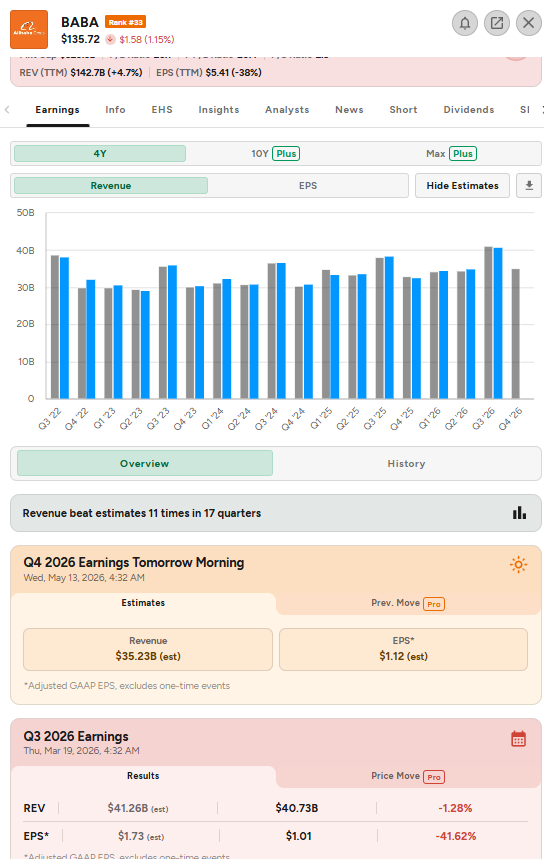Click the Wed, May 13, 2026 date
Image resolution: width=544 pixels, height=859 pixels.
tap(84, 577)
